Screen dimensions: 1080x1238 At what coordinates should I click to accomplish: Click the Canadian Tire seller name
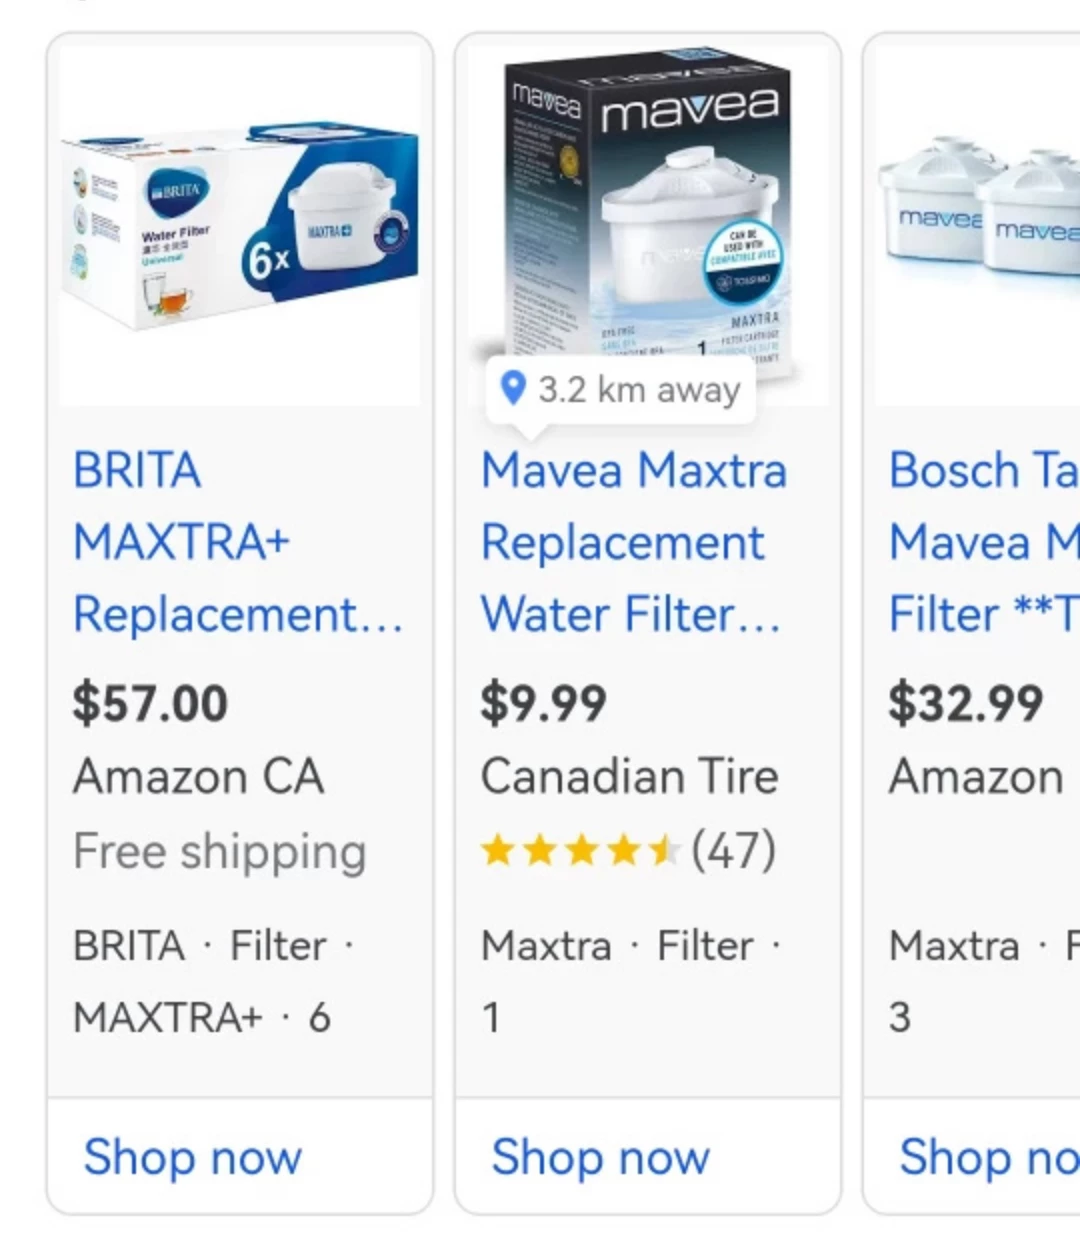pyautogui.click(x=629, y=777)
